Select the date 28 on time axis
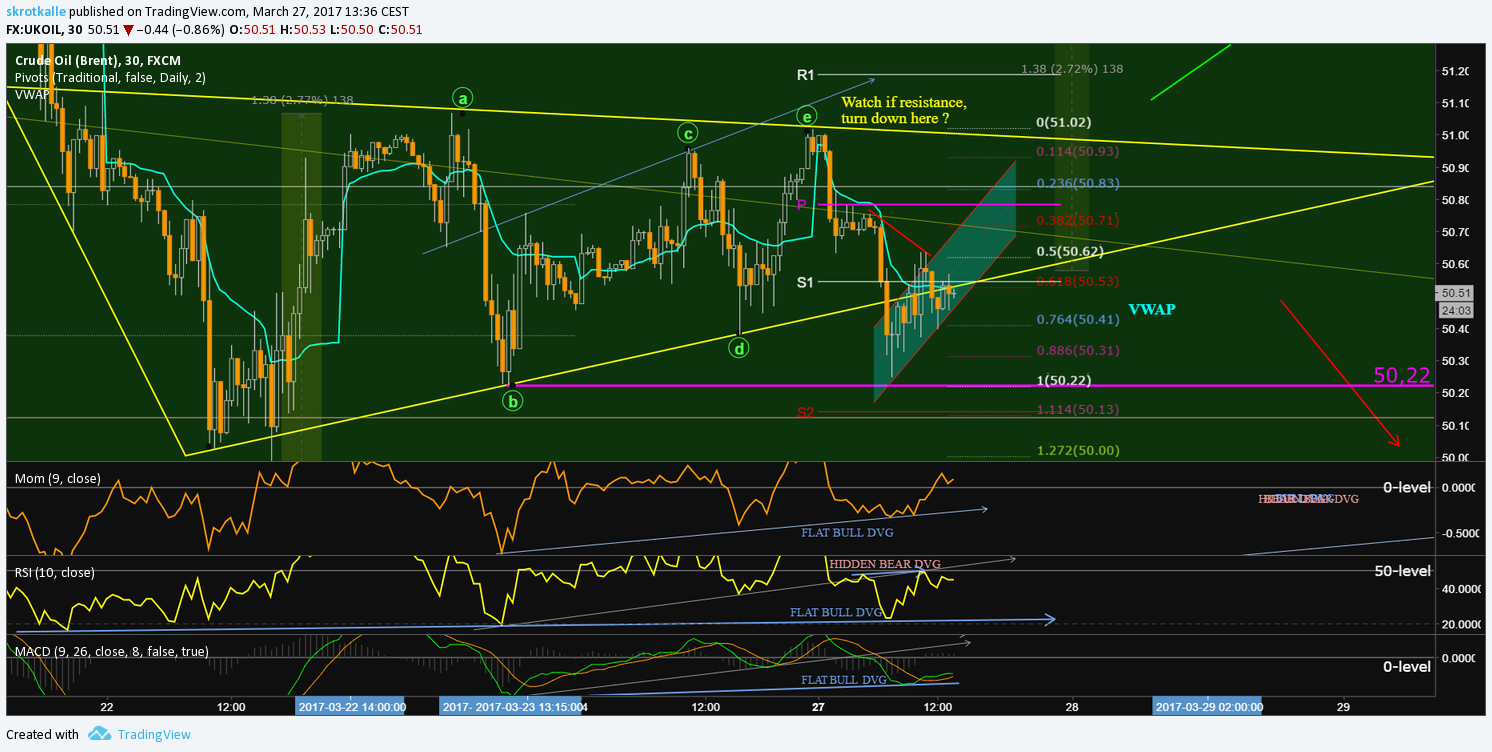This screenshot has width=1492, height=752. pyautogui.click(x=1073, y=707)
